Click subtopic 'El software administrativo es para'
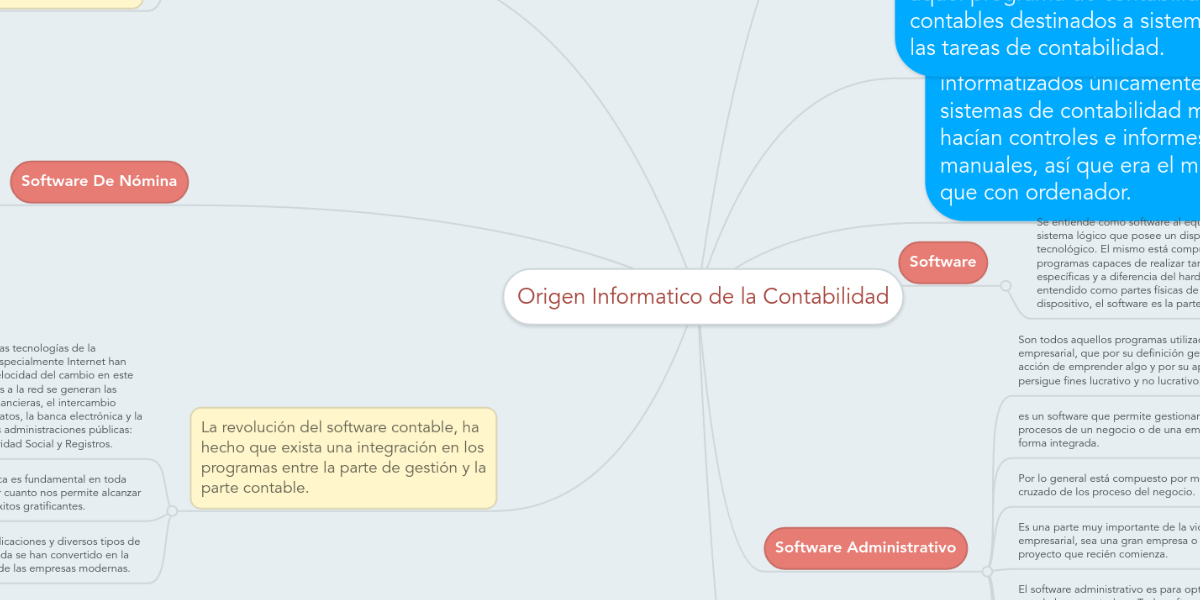Viewport: 1200px width, 600px height. point(1105,589)
